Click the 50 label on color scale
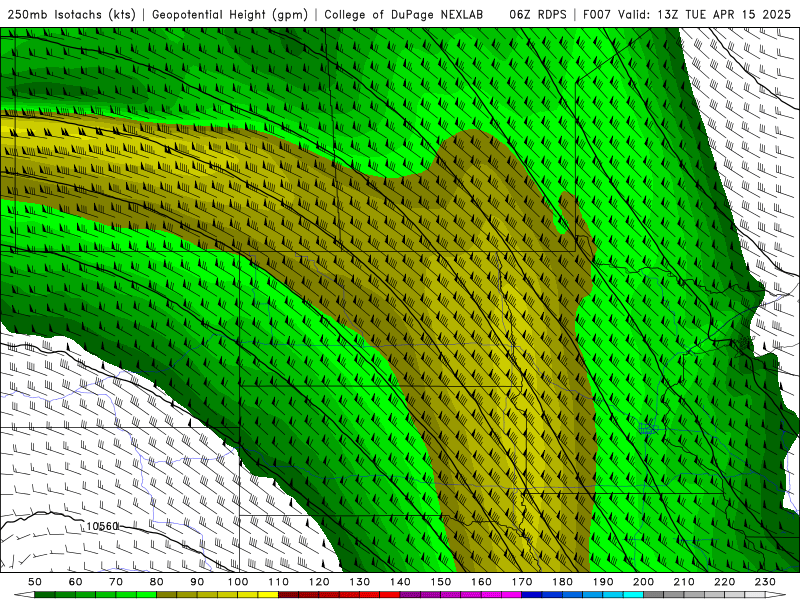The width and height of the screenshot is (800, 600). [x=35, y=582]
